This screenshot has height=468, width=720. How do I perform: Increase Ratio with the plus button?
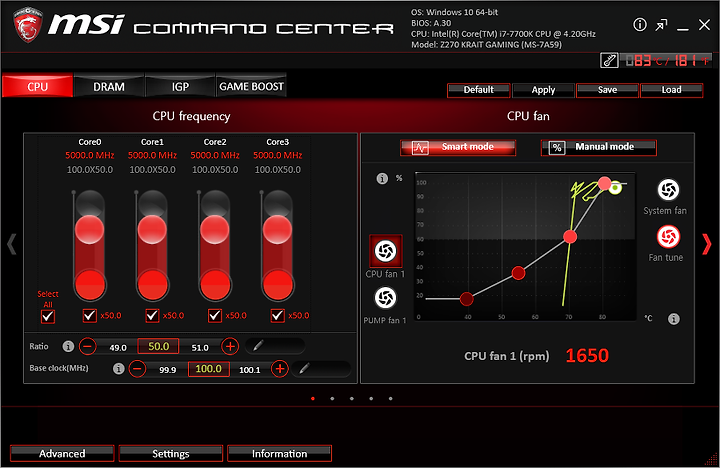(230, 346)
